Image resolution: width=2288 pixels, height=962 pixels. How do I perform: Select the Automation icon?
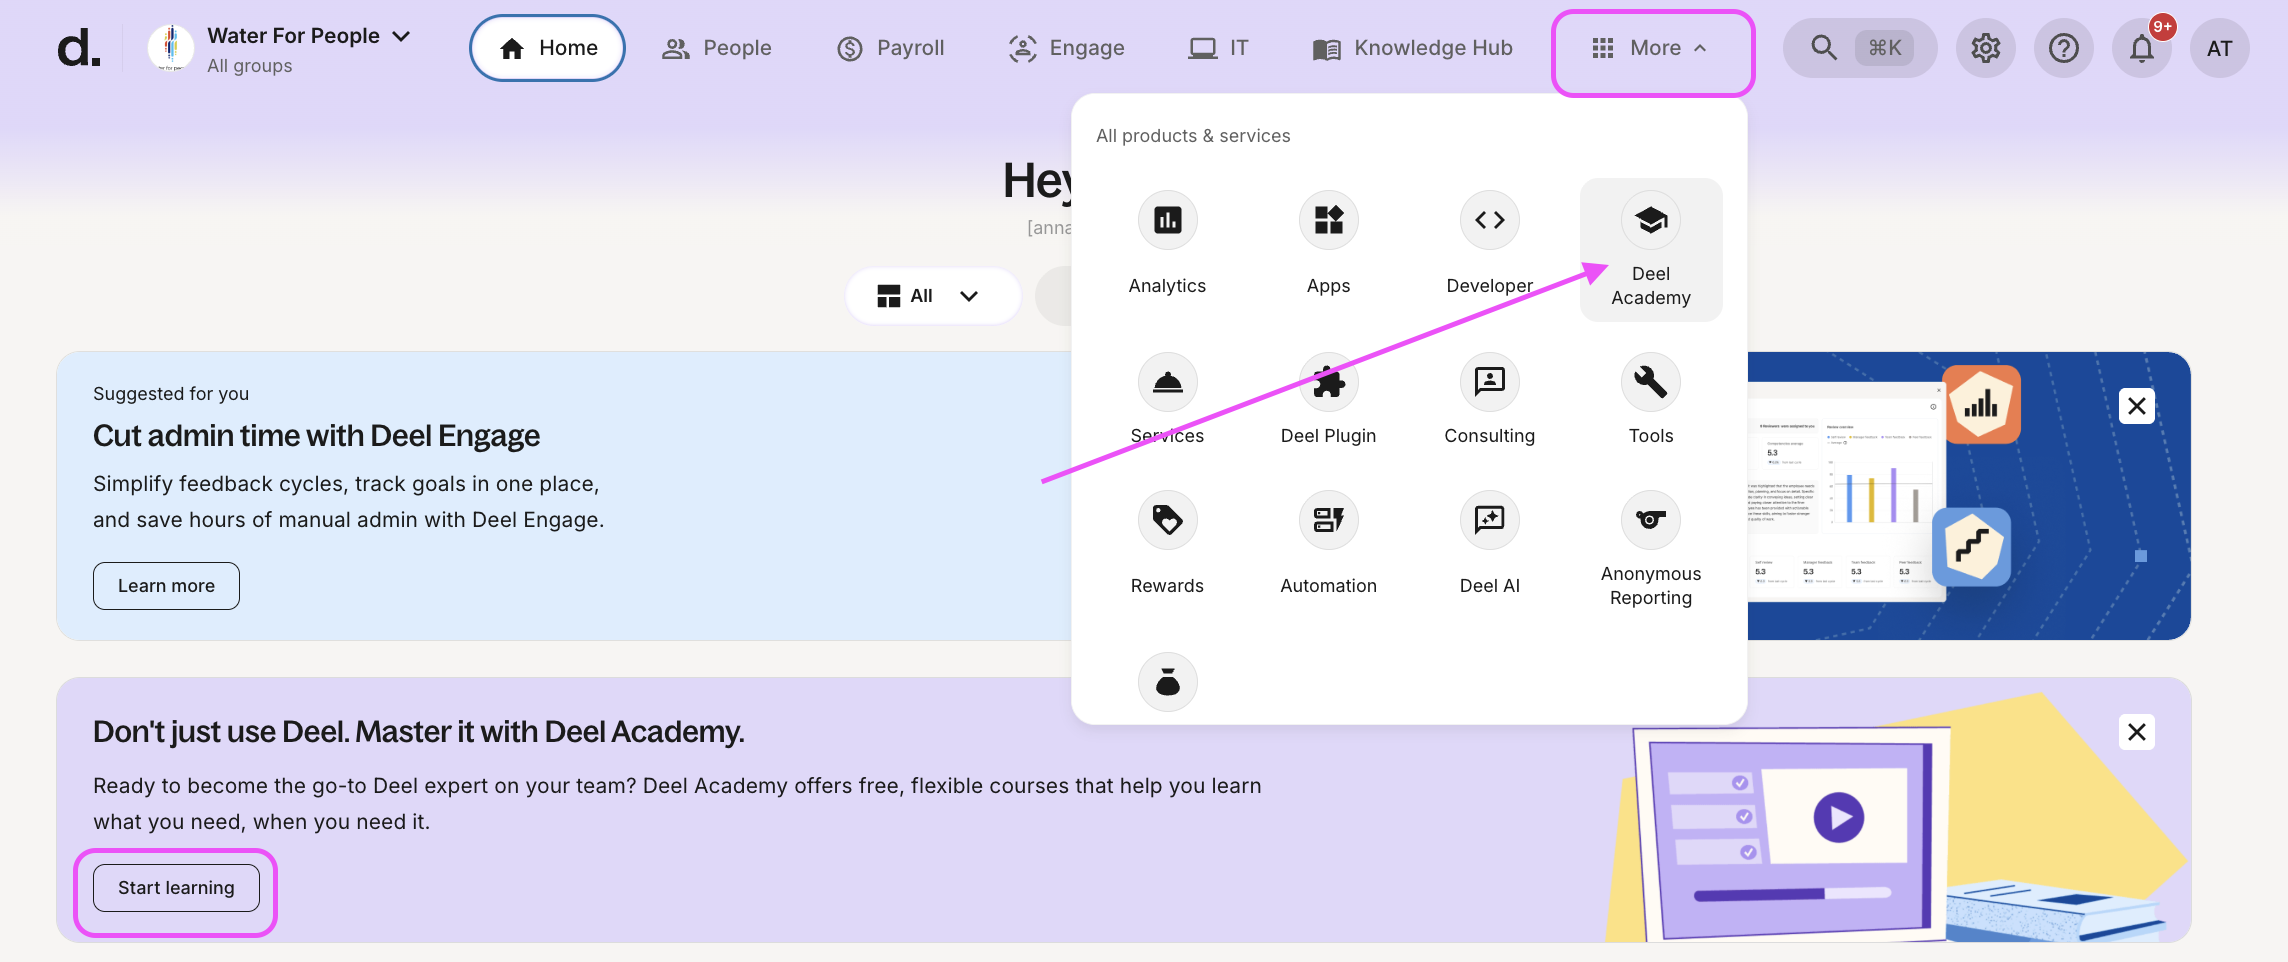(1328, 521)
